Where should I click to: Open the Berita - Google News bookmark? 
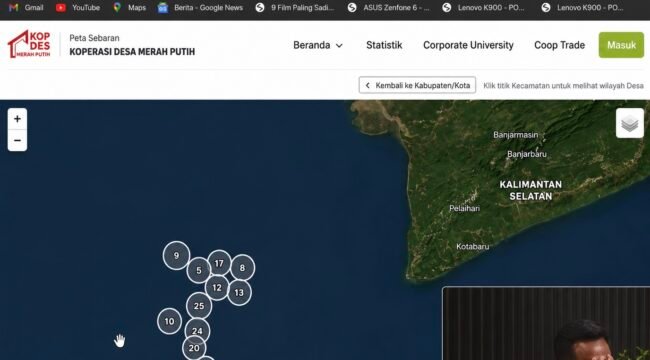(200, 7)
